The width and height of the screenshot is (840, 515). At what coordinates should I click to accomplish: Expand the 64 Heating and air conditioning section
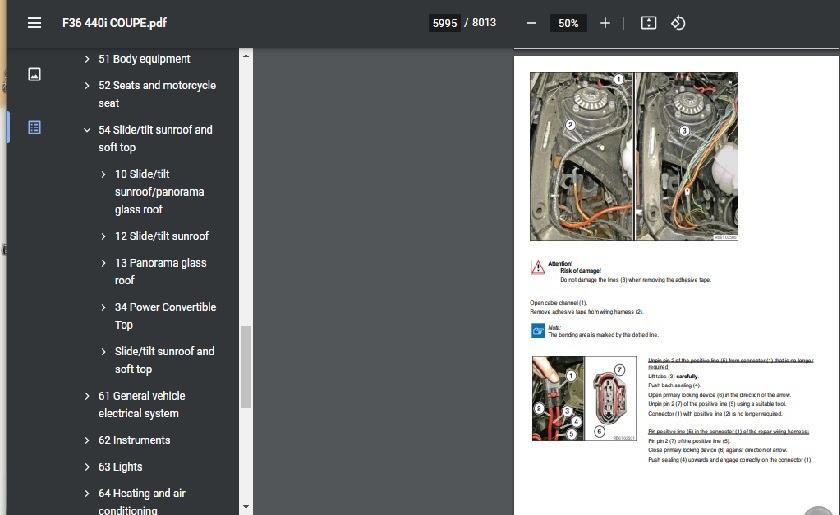click(87, 493)
